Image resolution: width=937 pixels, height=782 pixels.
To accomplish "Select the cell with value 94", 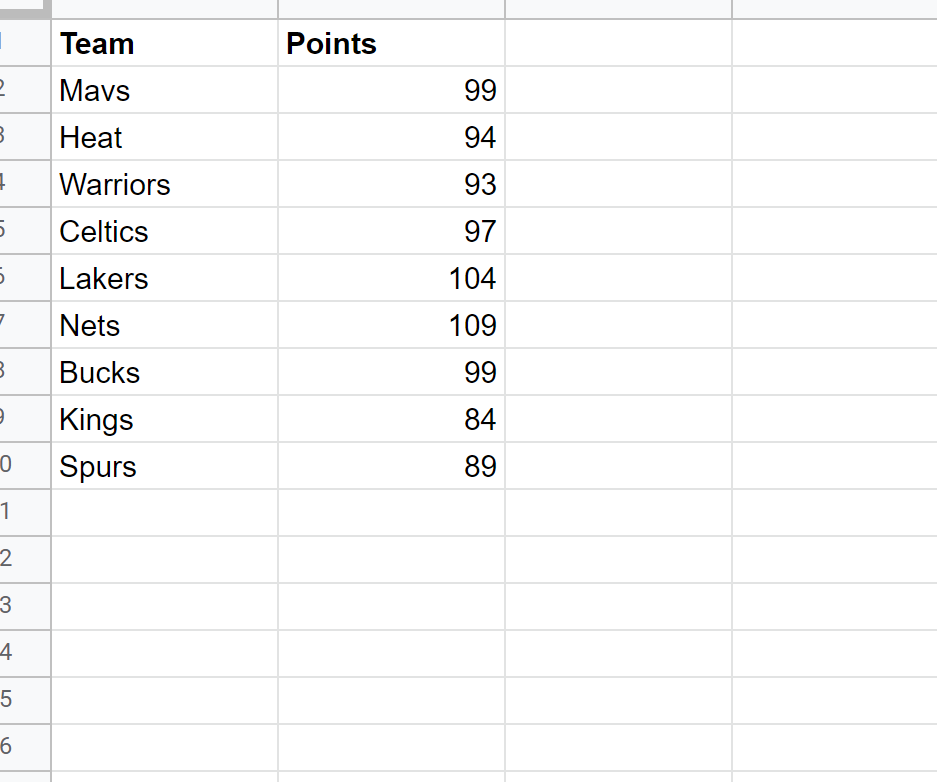I will pyautogui.click(x=391, y=138).
